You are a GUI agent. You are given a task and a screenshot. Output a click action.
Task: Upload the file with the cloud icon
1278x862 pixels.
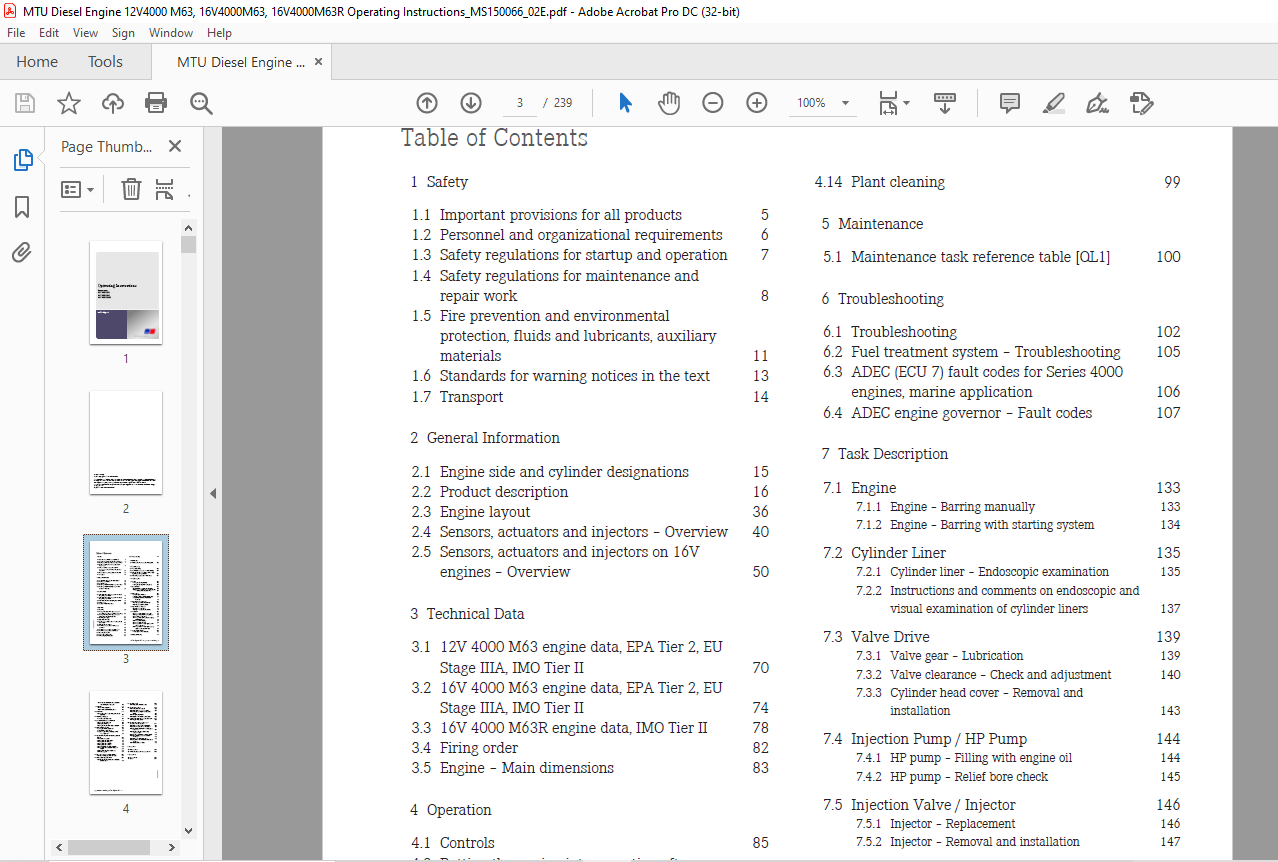[113, 103]
